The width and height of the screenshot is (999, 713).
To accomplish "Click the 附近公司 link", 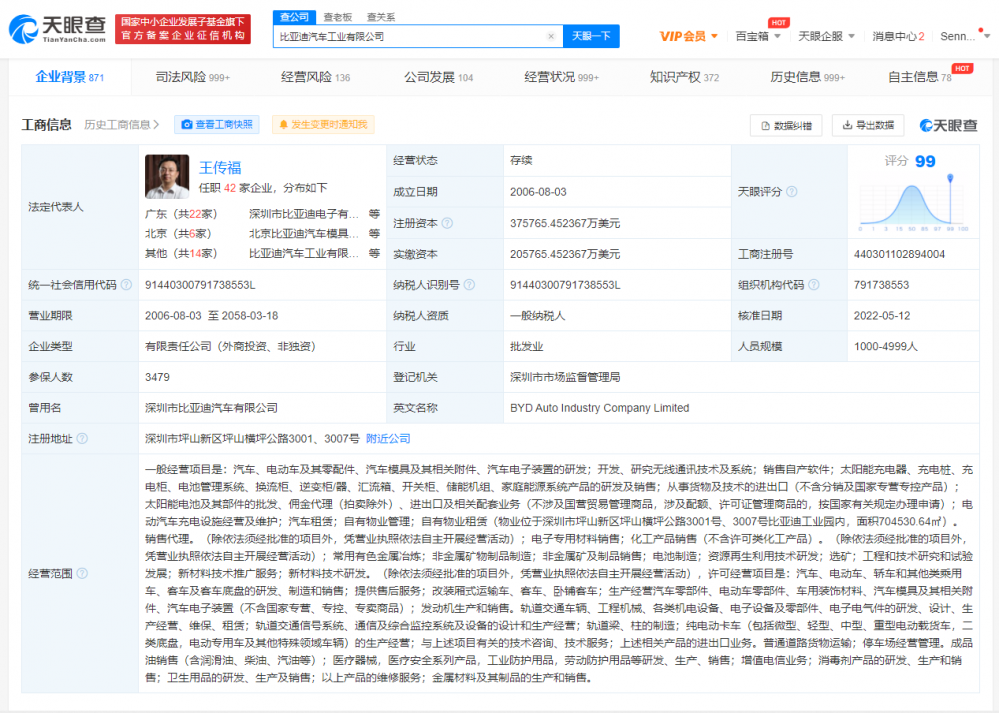I will click(x=388, y=439).
